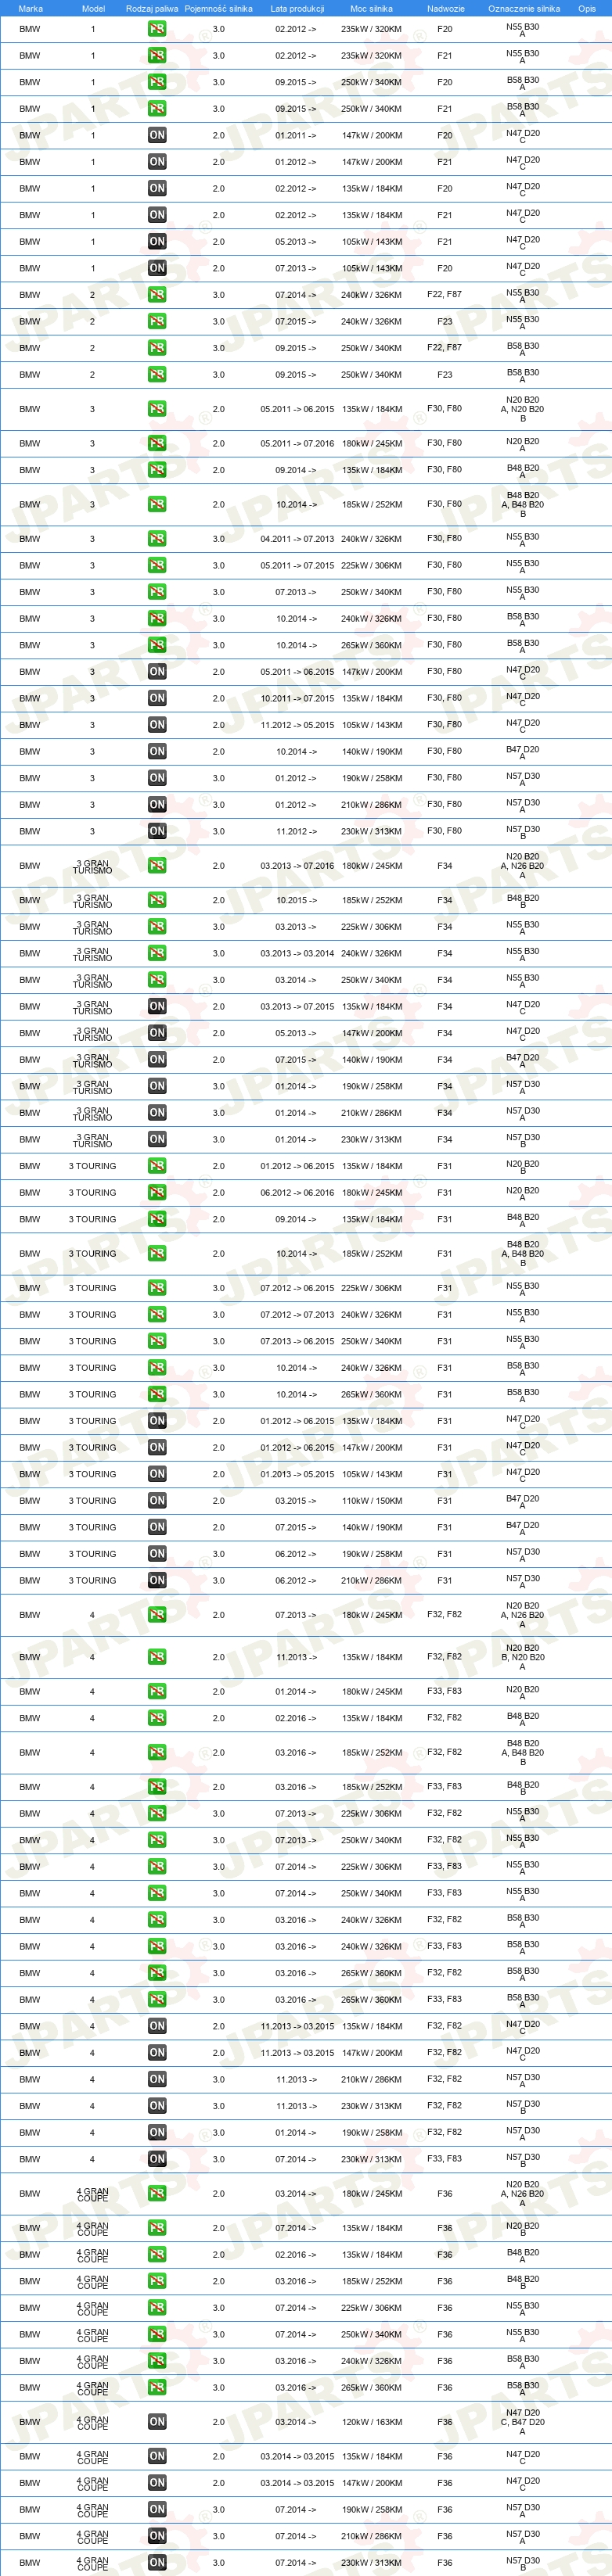Image resolution: width=612 pixels, height=2576 pixels.
Task: Click engine code 'N47 D20 C, B47 D20' cell
Action: 523,2422
